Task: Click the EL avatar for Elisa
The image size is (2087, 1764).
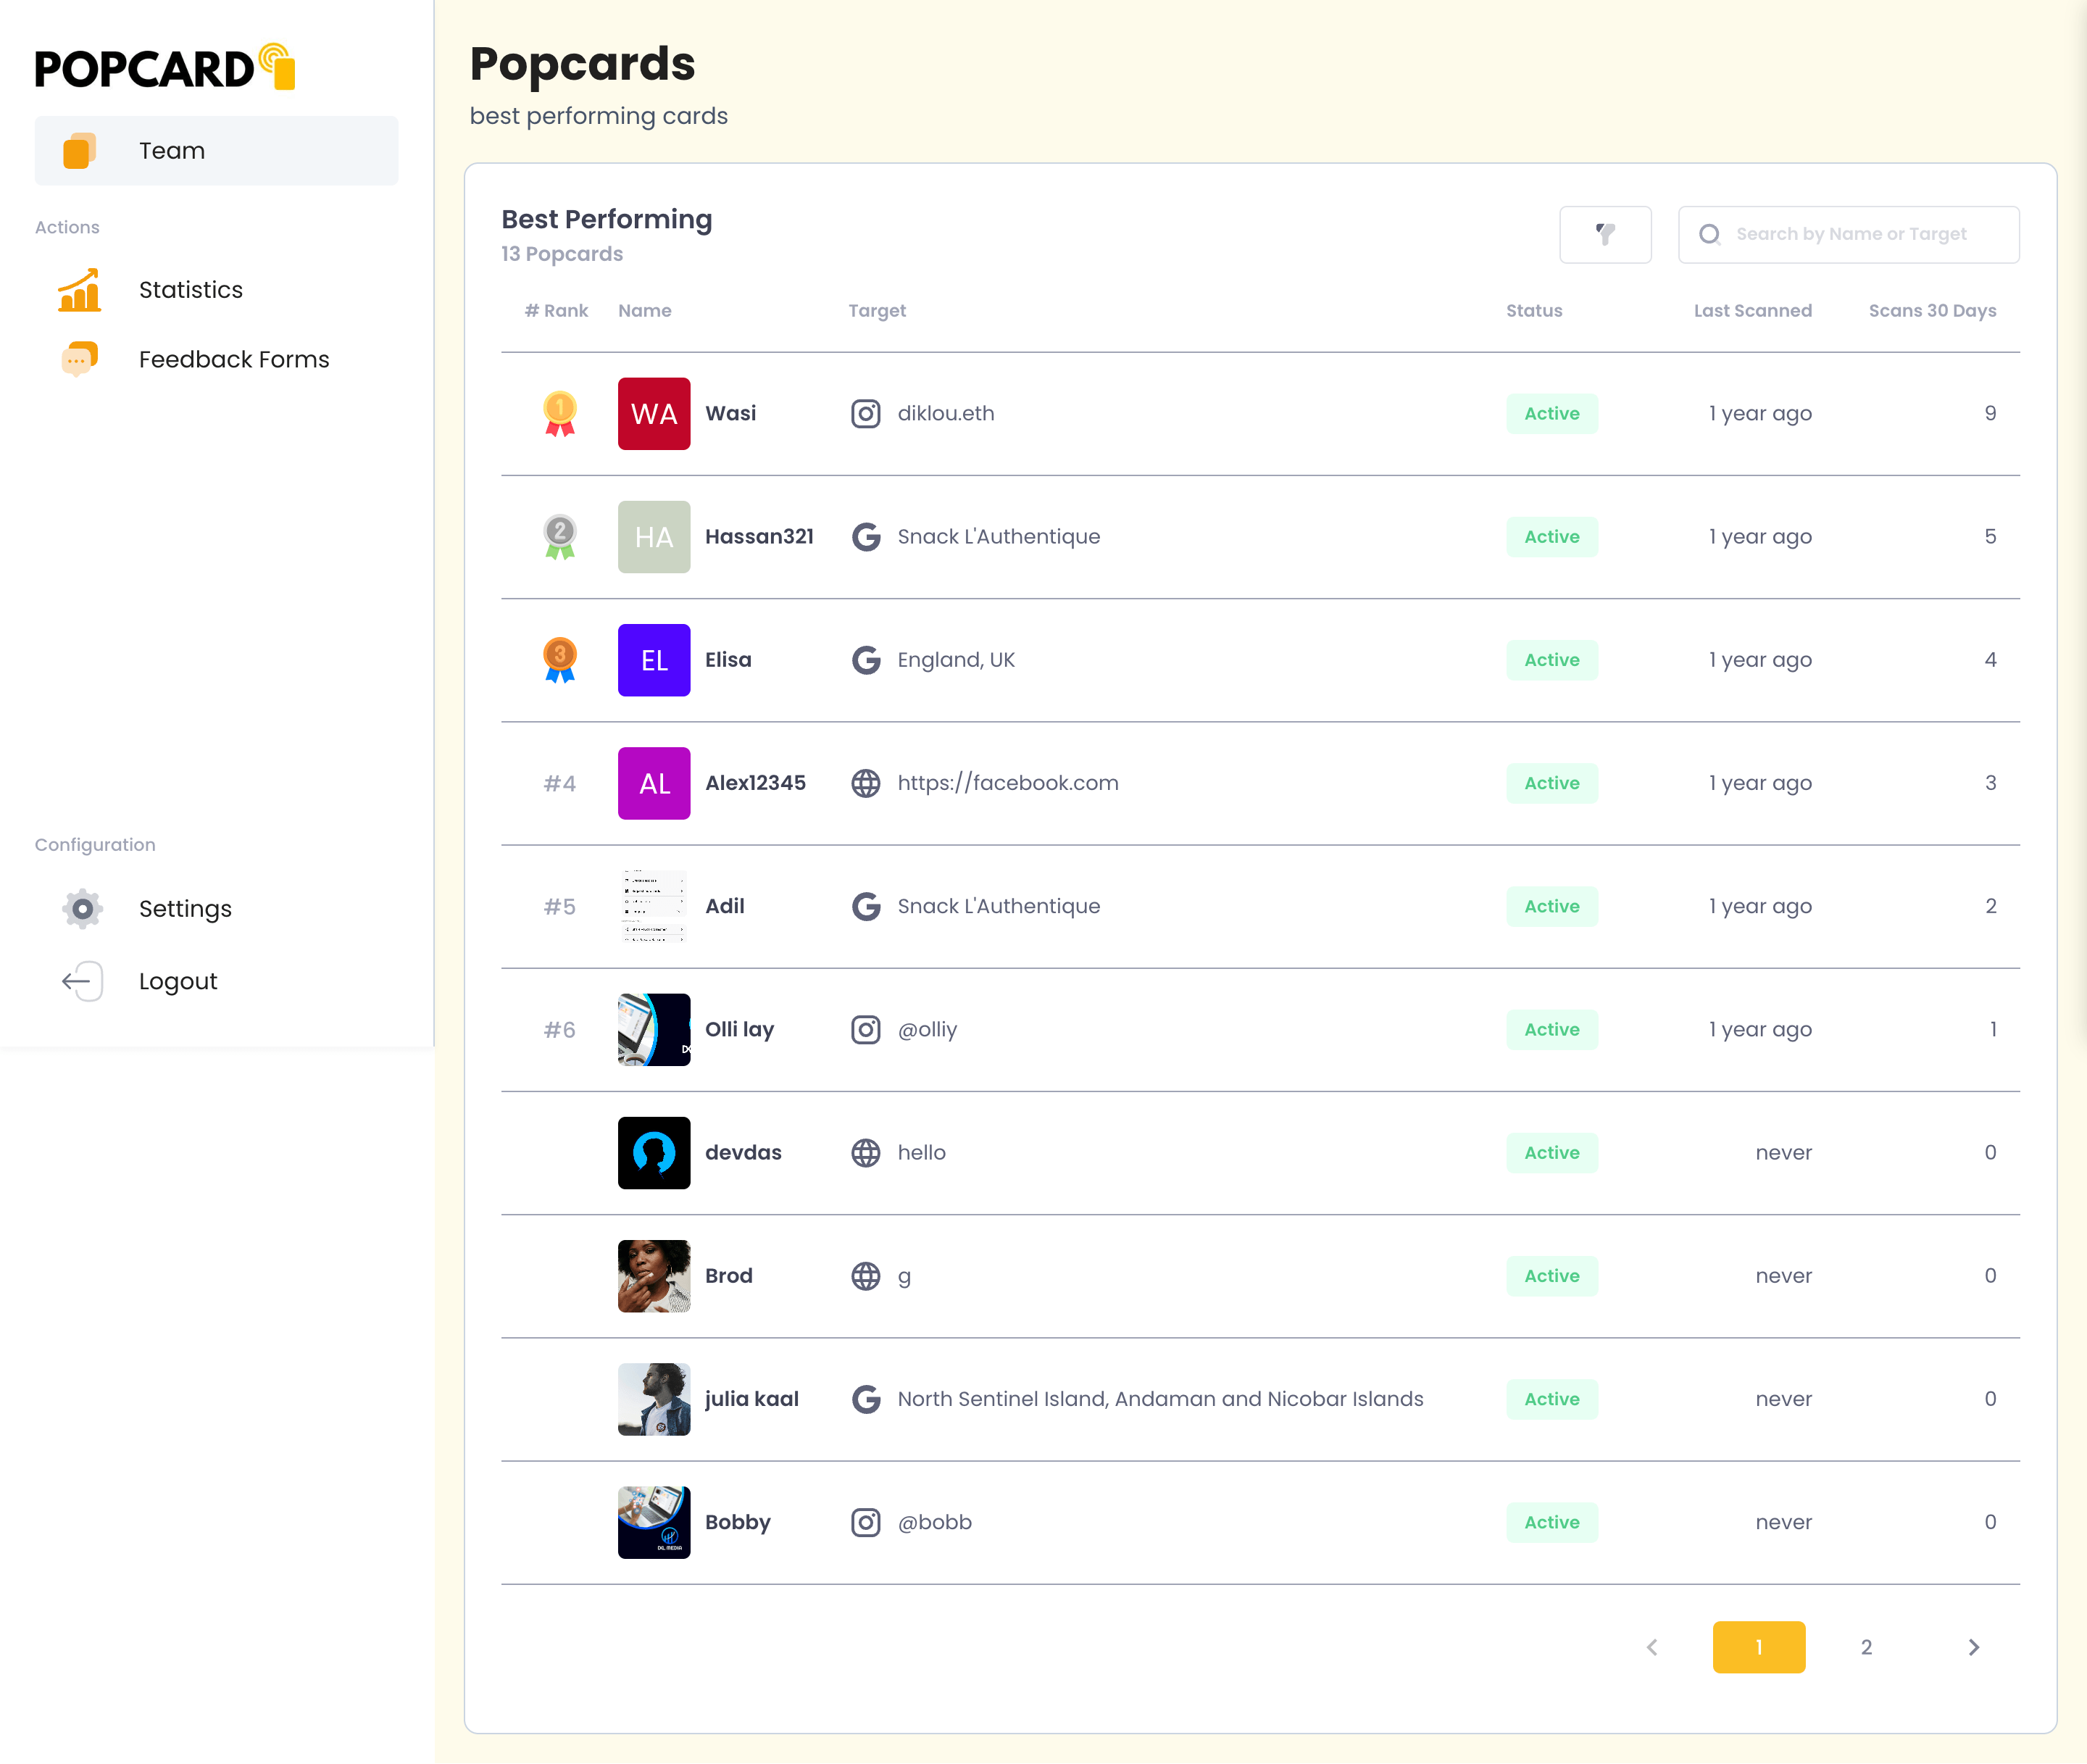Action: [653, 659]
